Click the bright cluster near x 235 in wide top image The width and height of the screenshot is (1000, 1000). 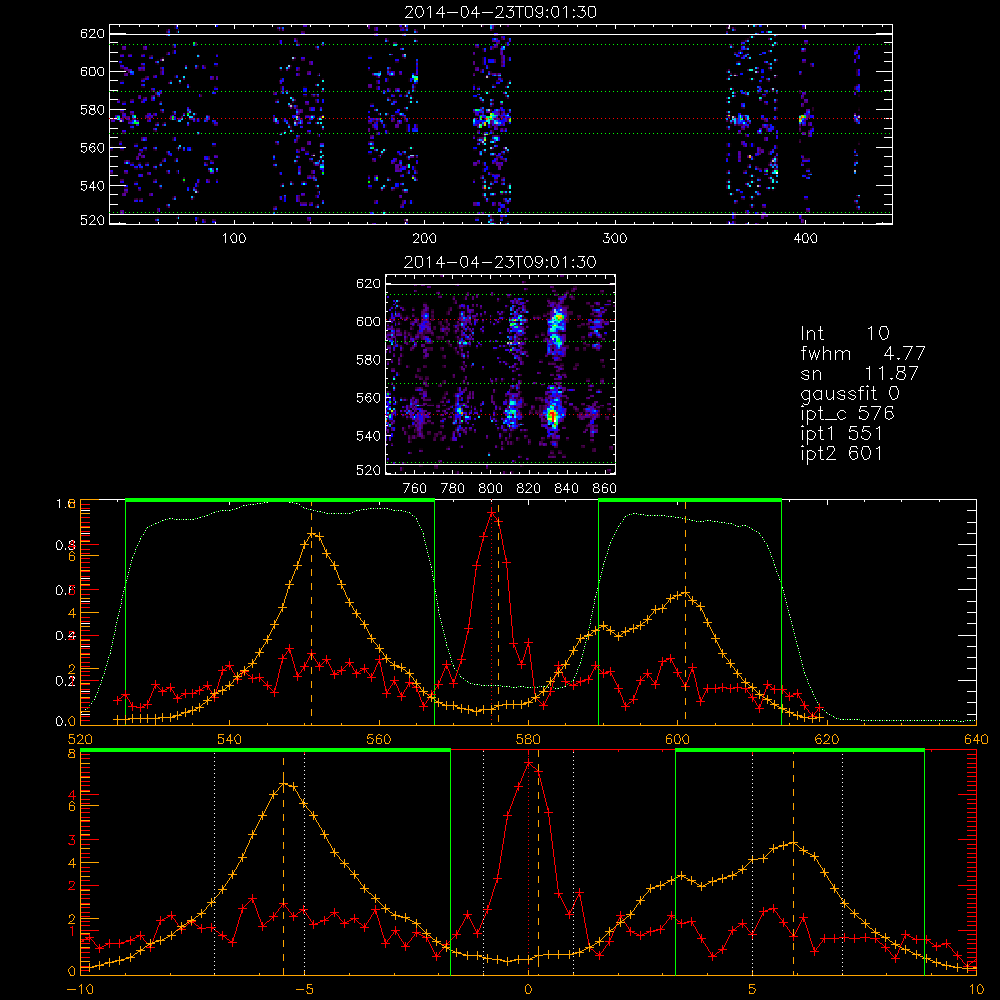click(x=491, y=119)
